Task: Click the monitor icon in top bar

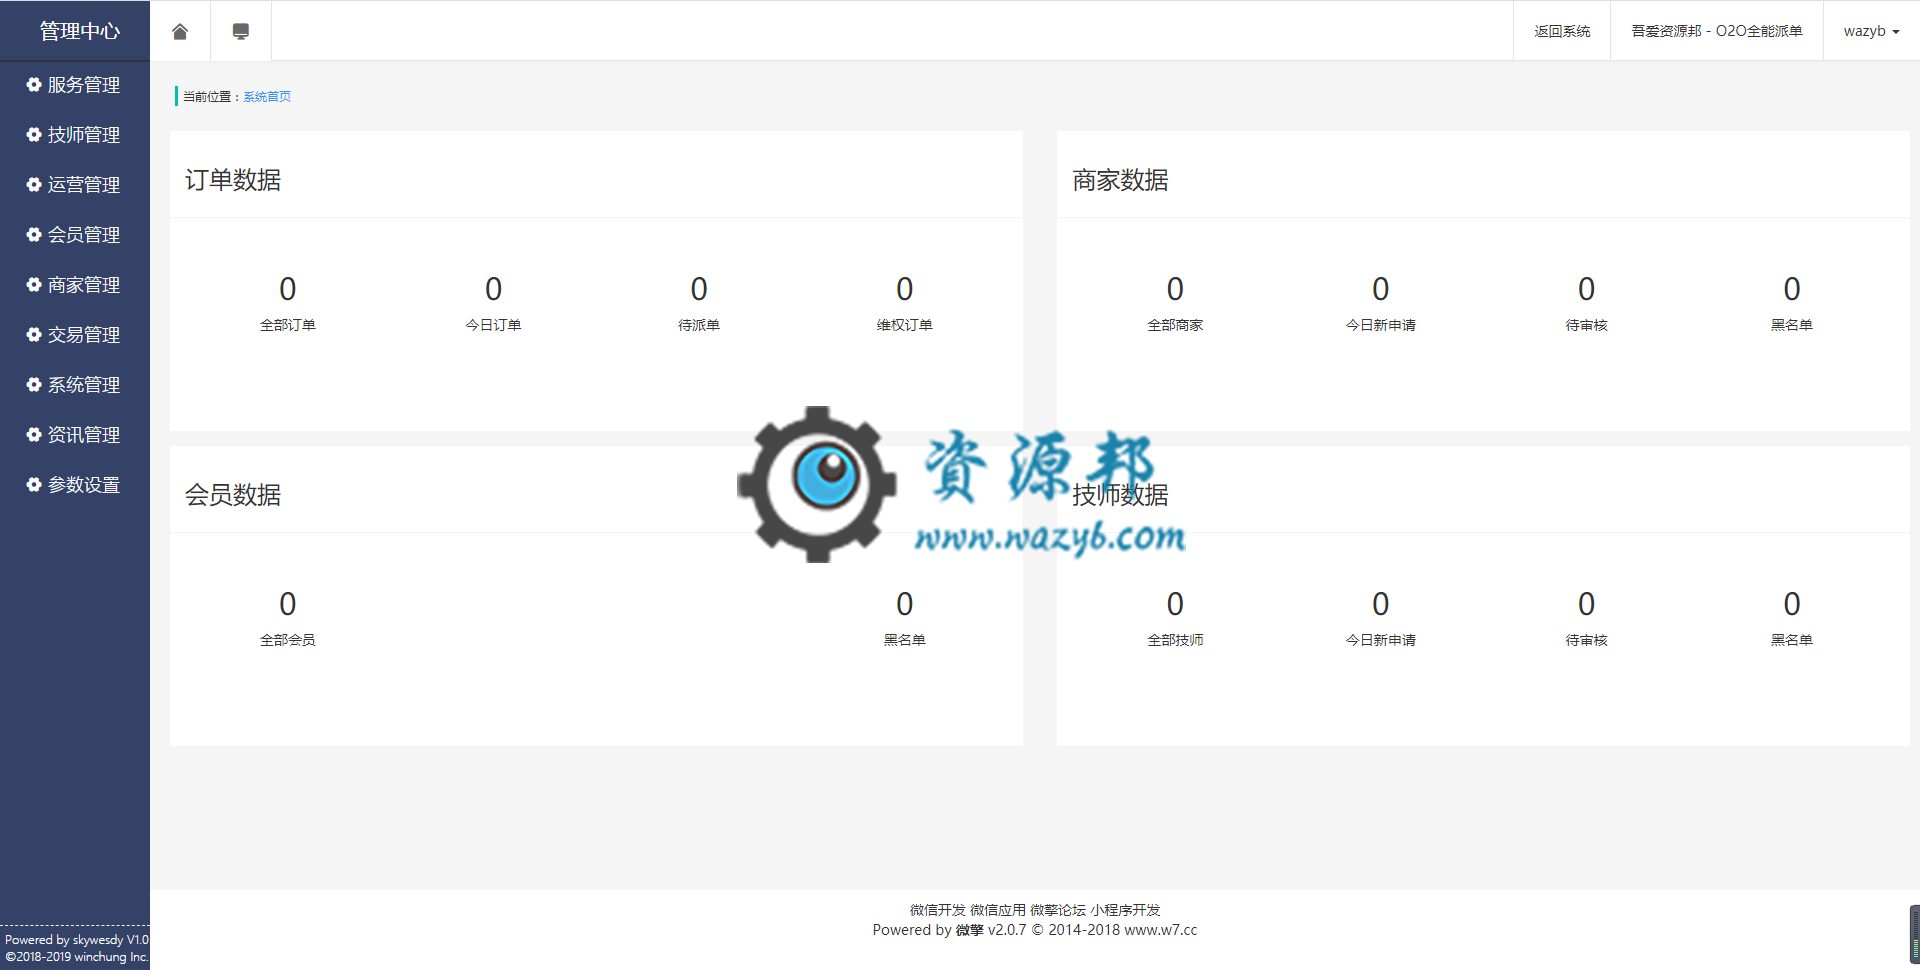Action: tap(240, 31)
